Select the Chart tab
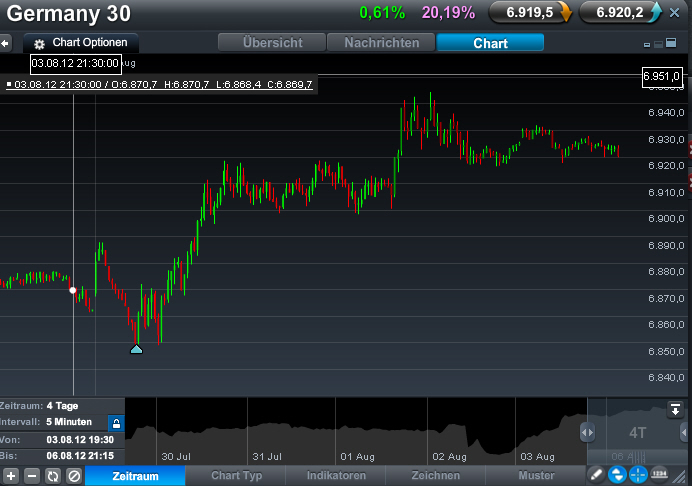 coord(490,43)
